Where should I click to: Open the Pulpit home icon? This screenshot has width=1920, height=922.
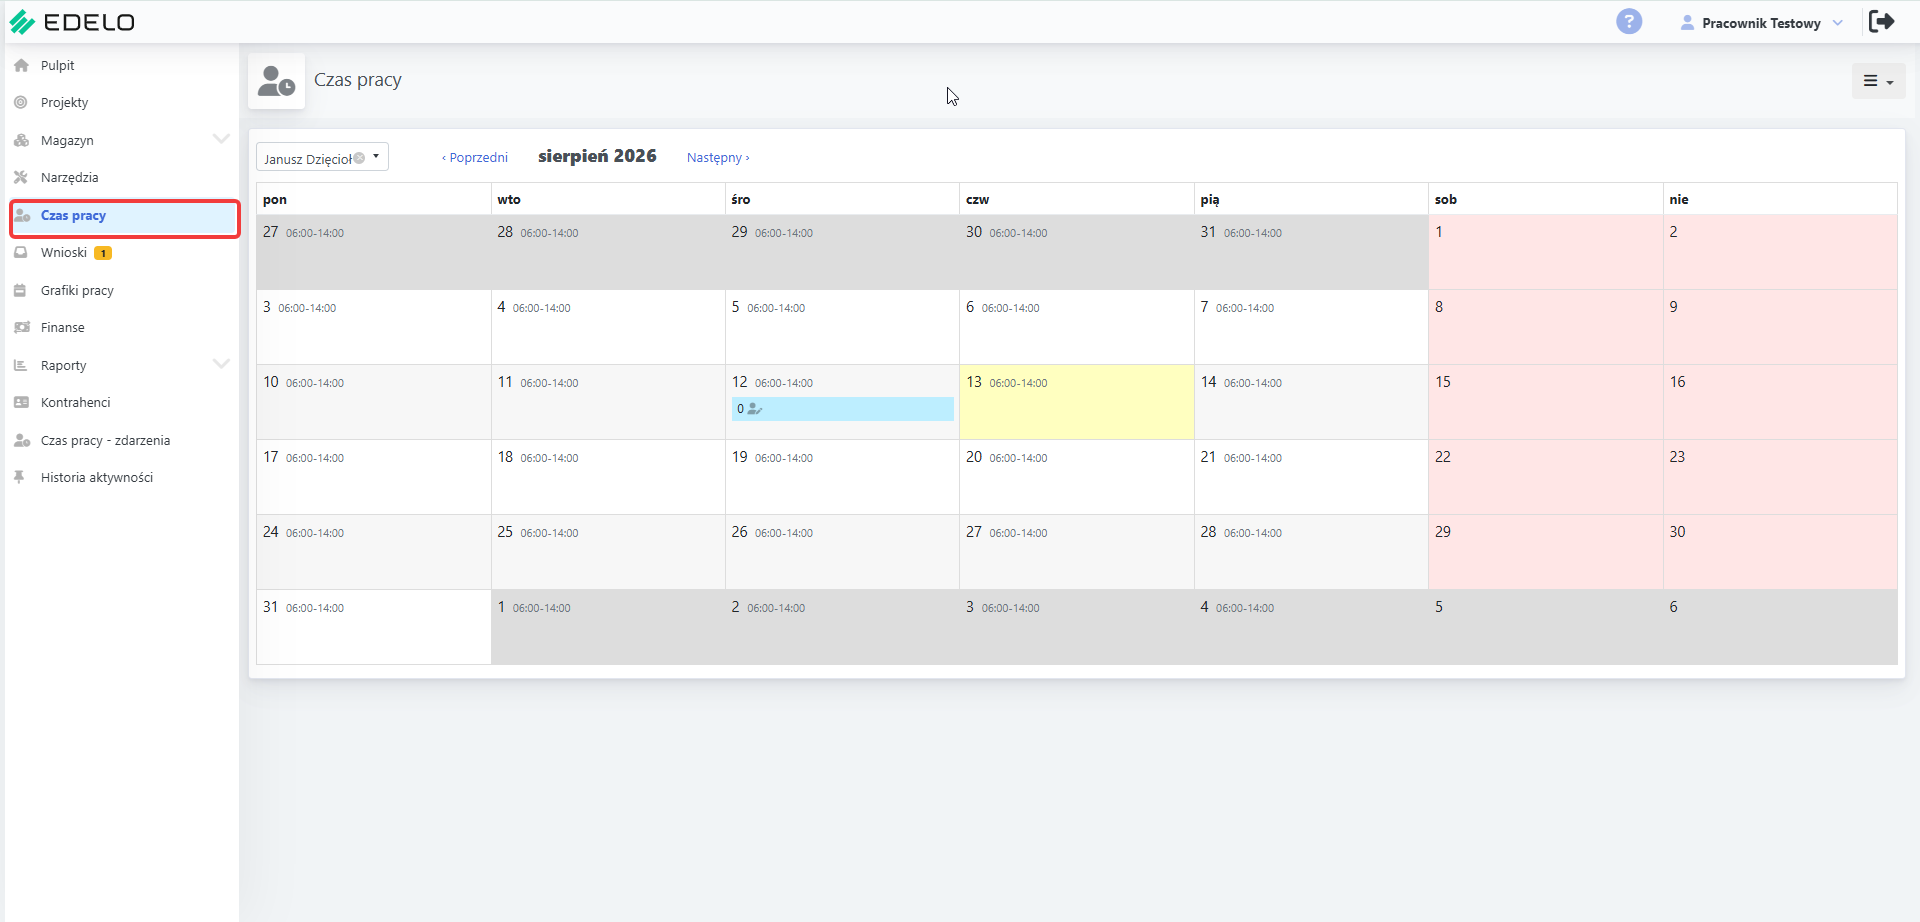(21, 65)
